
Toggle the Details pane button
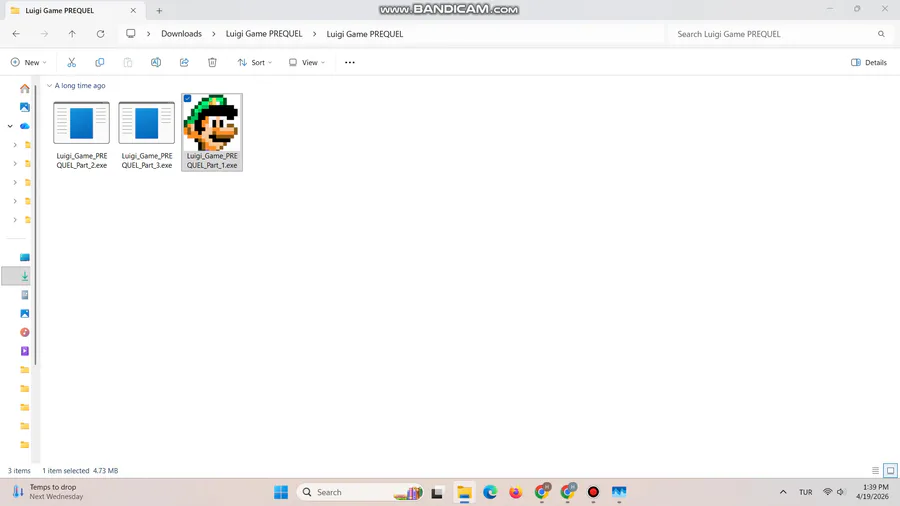coord(869,63)
